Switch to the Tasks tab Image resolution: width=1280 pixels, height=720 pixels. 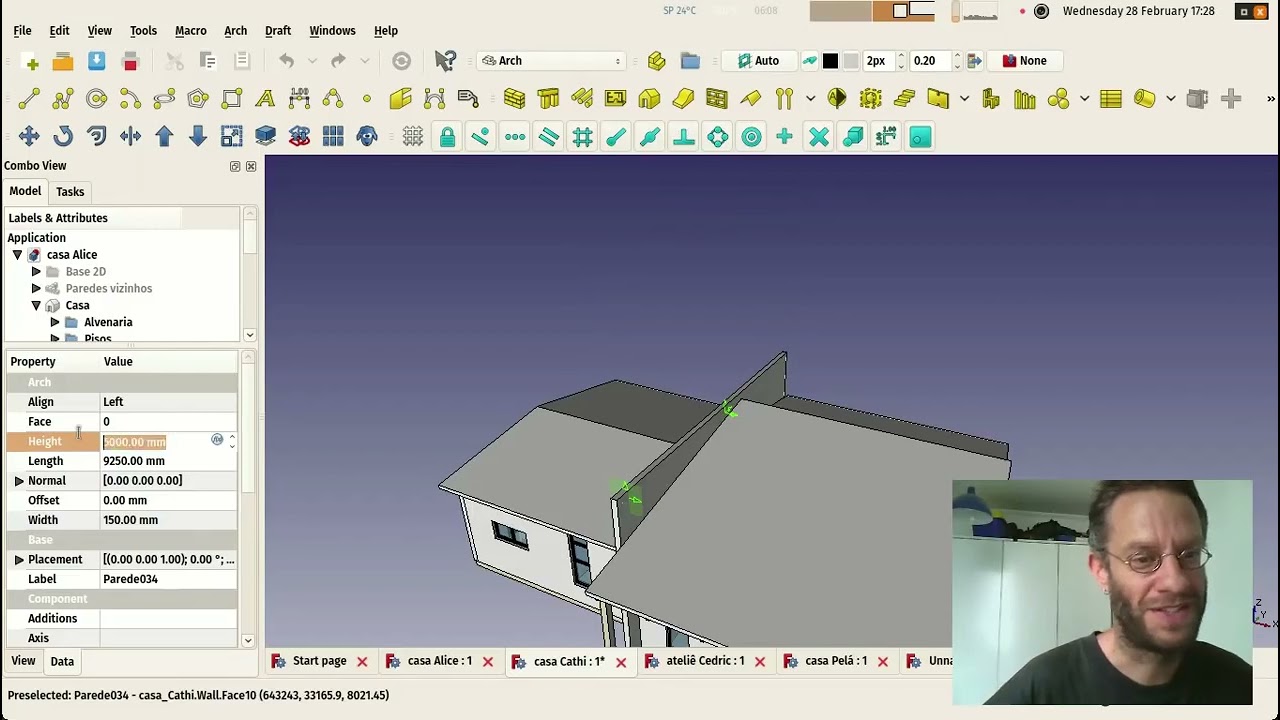pyautogui.click(x=70, y=192)
